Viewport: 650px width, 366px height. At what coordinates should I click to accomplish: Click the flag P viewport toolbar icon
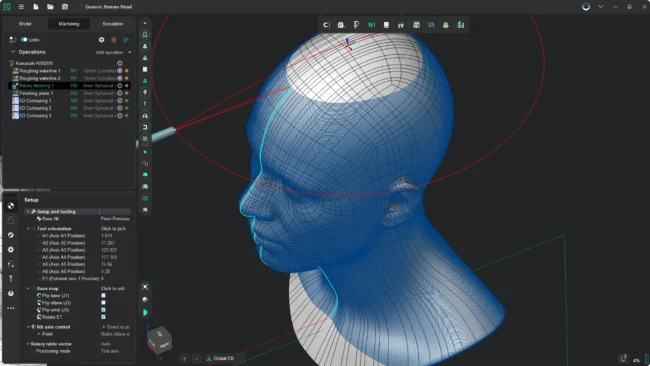[x=356, y=25]
